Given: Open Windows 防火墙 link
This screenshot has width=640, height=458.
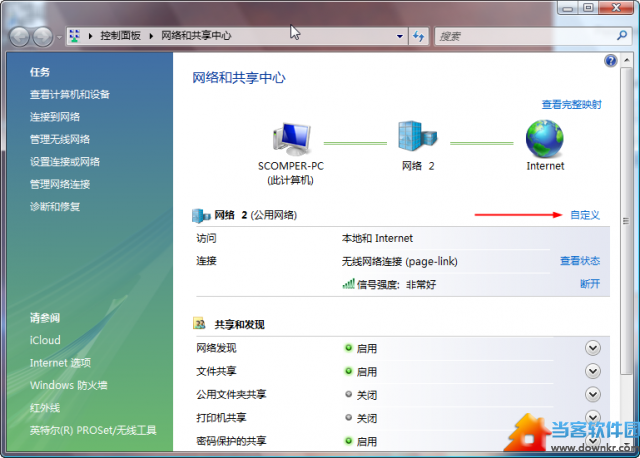Looking at the screenshot, I should tap(69, 385).
